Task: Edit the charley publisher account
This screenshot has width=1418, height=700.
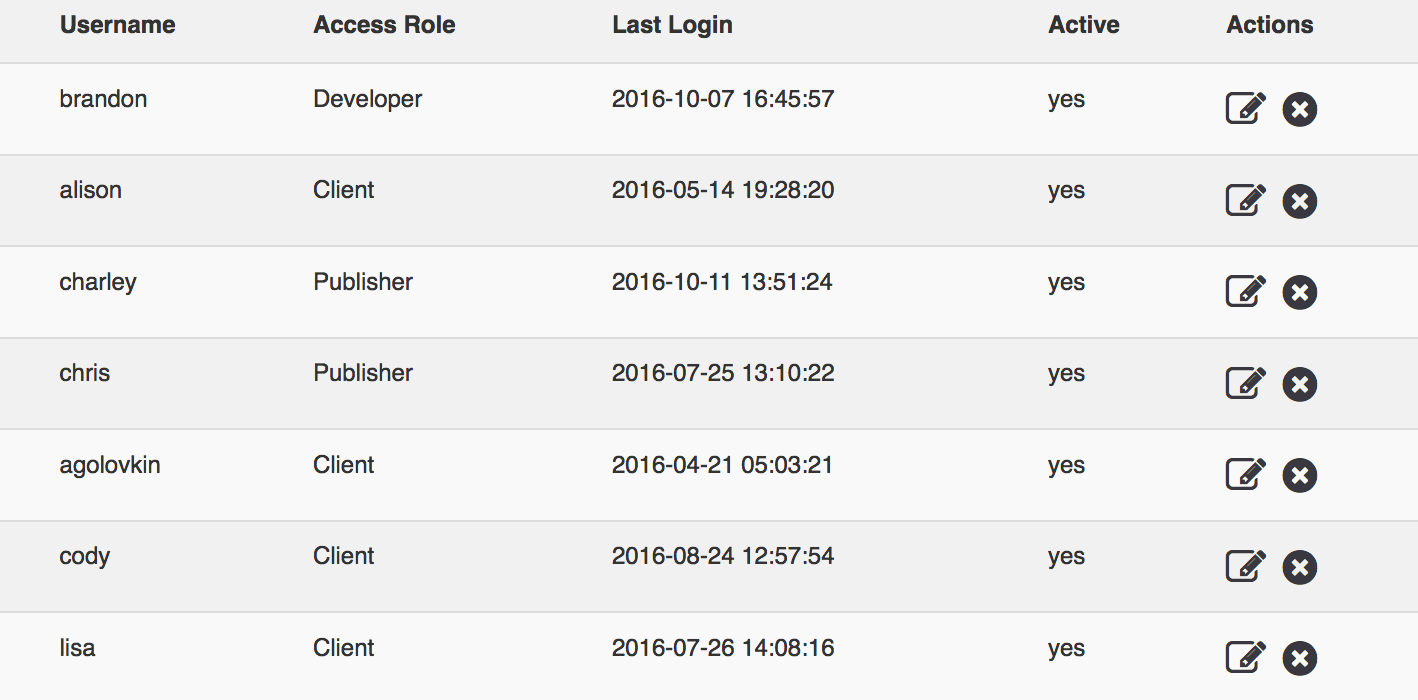Action: [x=1246, y=291]
